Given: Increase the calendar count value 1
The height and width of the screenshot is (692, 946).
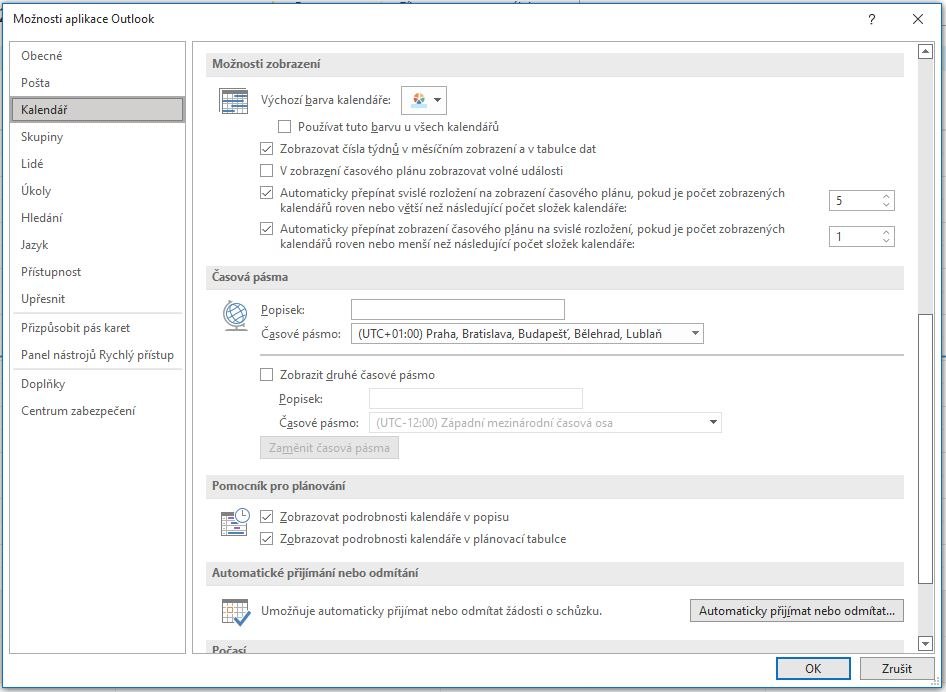Looking at the screenshot, I should coord(886,232).
